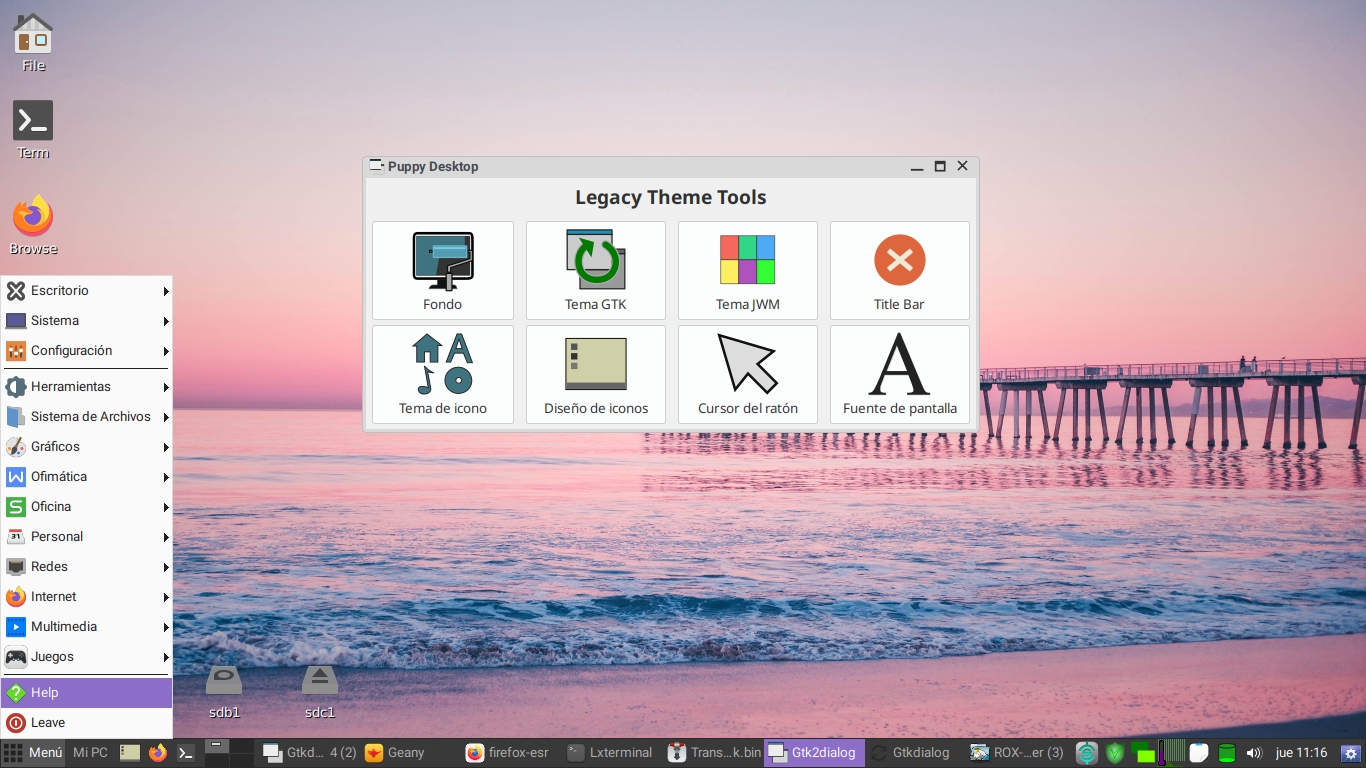Image resolution: width=1366 pixels, height=768 pixels.
Task: Switch to the Gtkdialog taskbar window
Action: pyautogui.click(x=915, y=753)
